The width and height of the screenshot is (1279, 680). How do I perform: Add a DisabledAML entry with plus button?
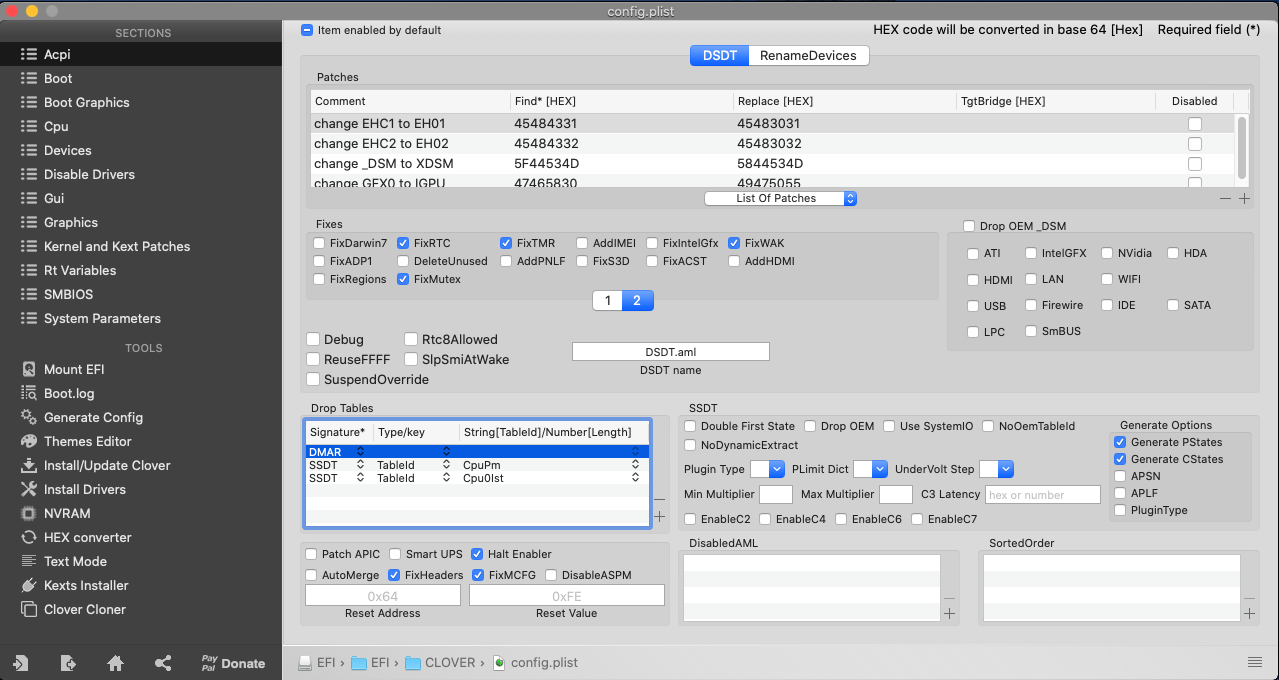[x=949, y=613]
